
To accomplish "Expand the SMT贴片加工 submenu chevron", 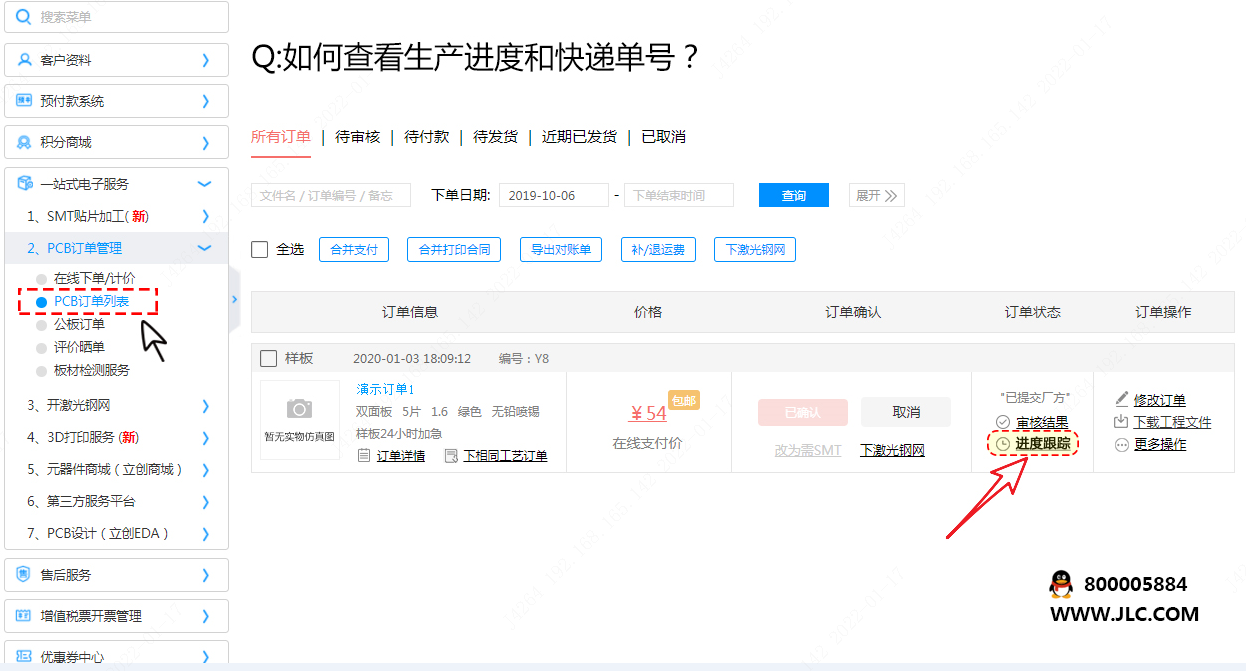I will click(205, 216).
